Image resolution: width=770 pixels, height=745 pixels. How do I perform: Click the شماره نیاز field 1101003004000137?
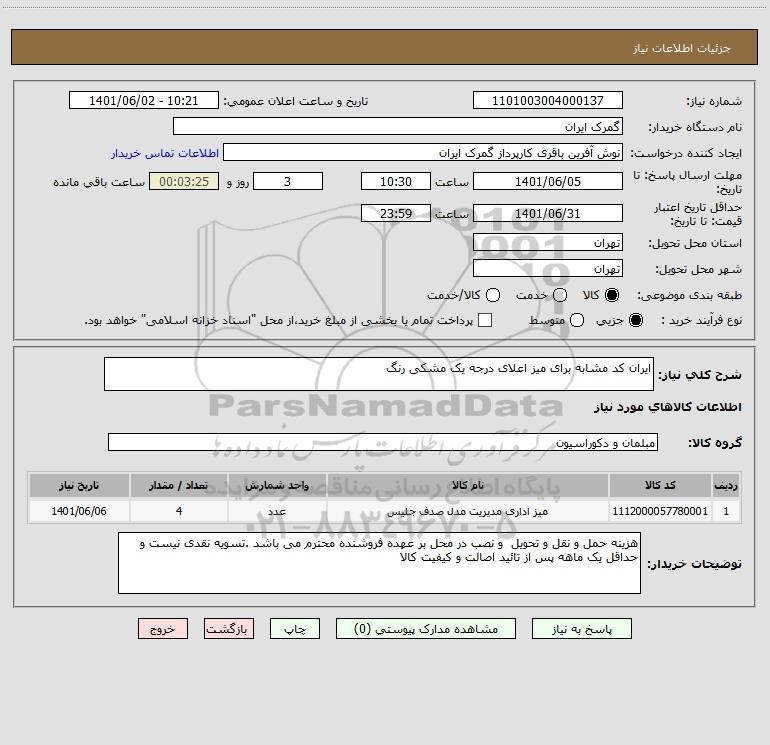coord(548,101)
